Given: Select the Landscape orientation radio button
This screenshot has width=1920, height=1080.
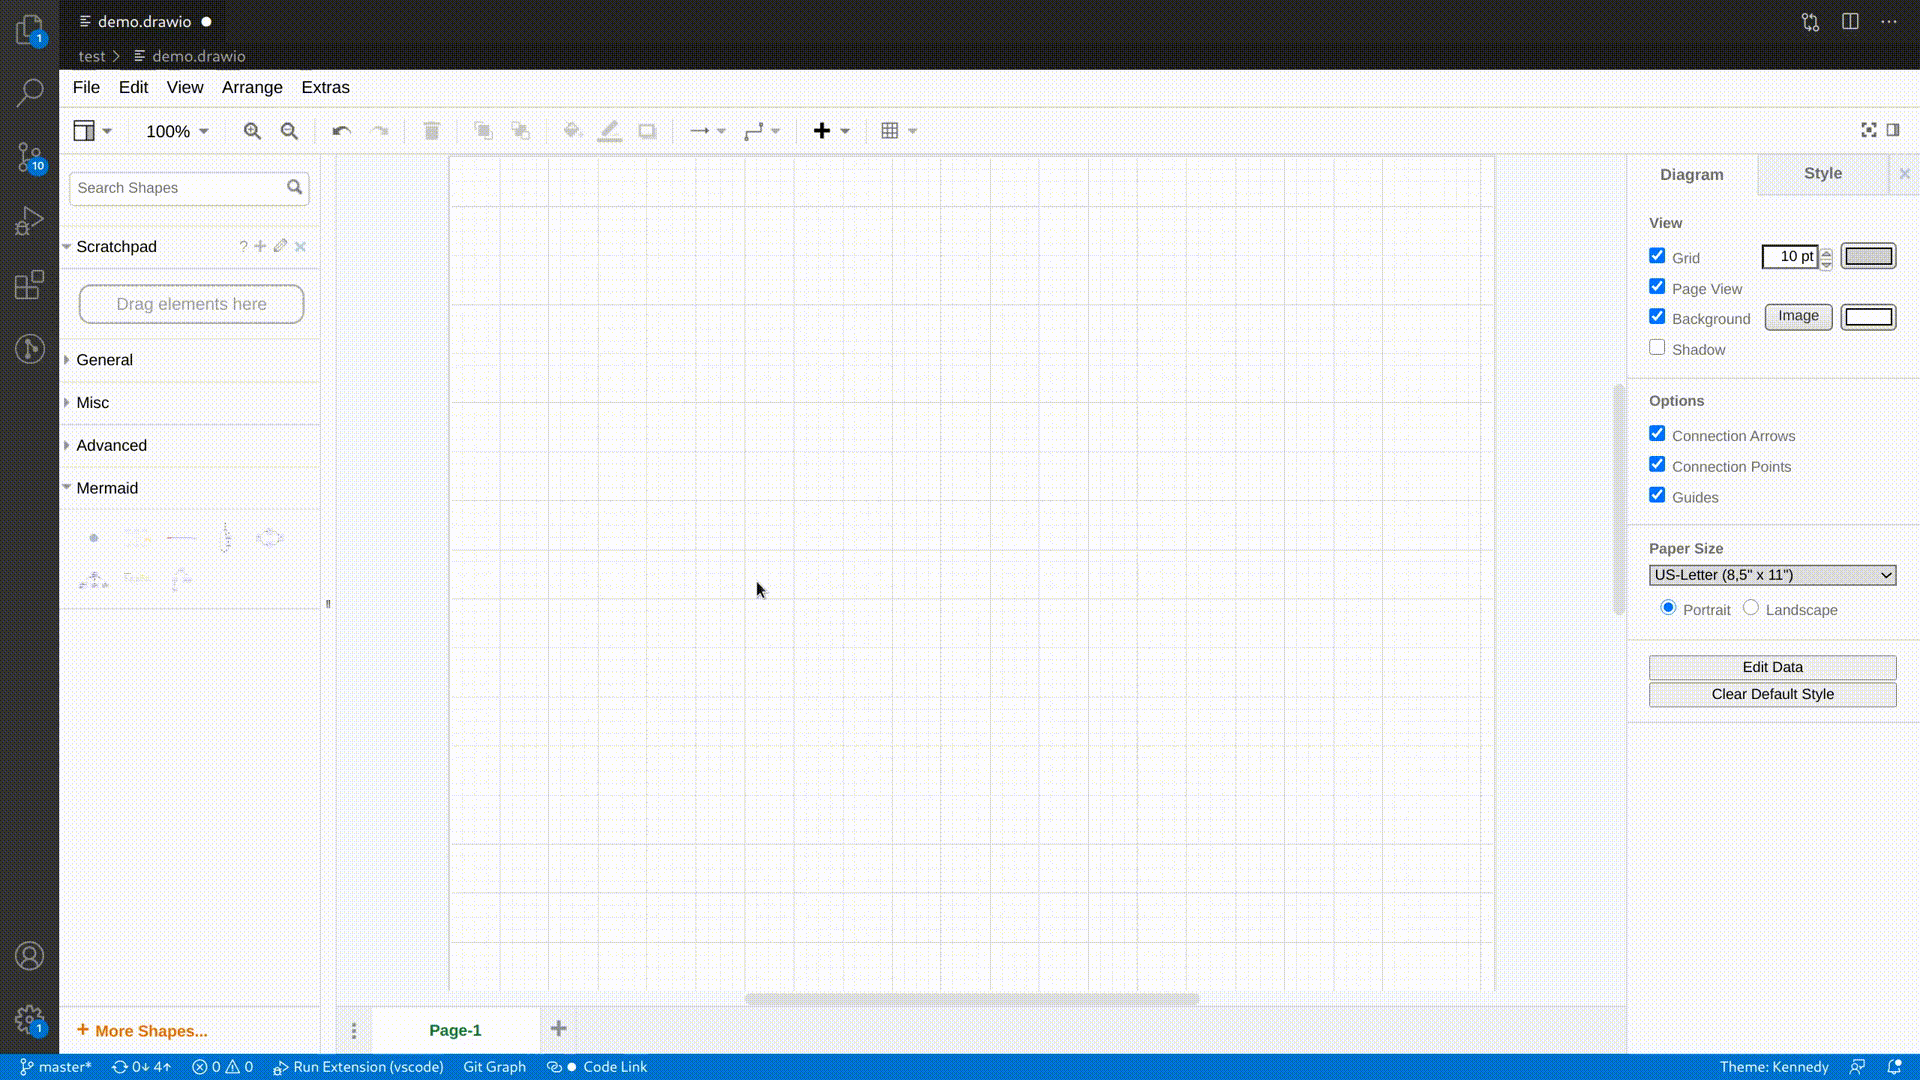Looking at the screenshot, I should click(1750, 608).
